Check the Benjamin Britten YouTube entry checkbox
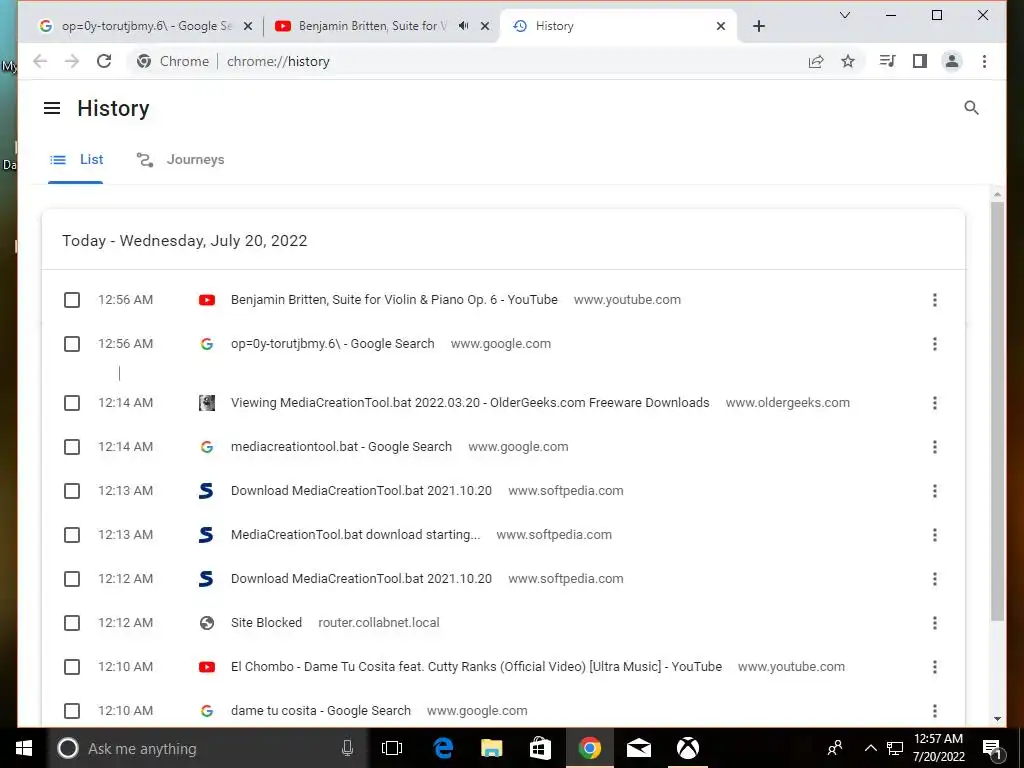 72,300
